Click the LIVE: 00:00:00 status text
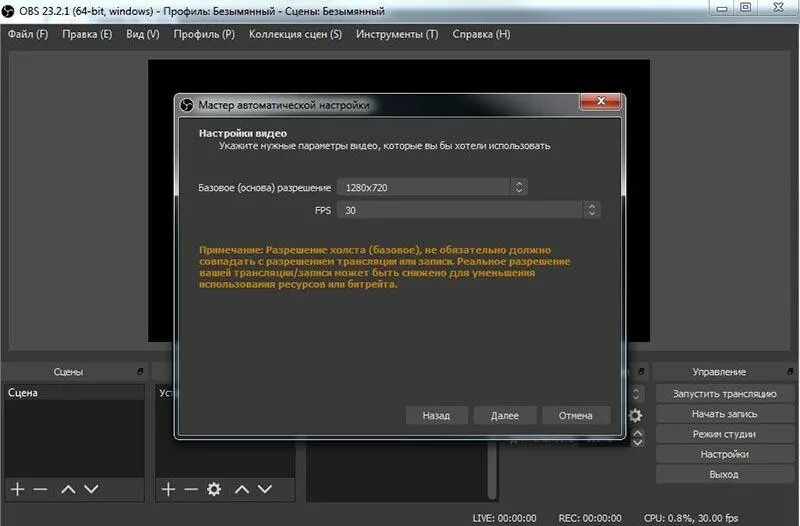 click(504, 518)
